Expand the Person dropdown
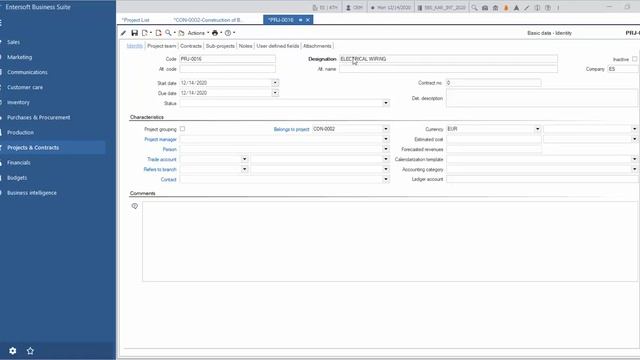The width and height of the screenshot is (640, 360). pos(386,149)
